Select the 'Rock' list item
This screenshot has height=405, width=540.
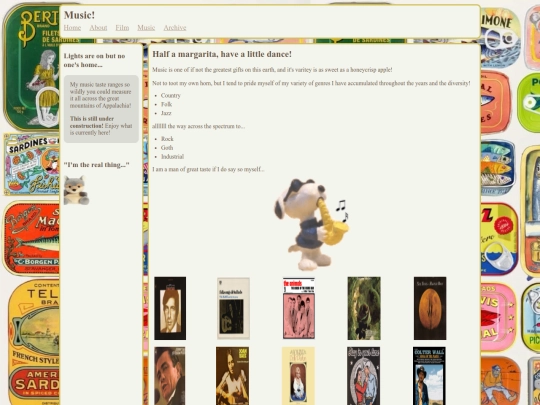167,139
